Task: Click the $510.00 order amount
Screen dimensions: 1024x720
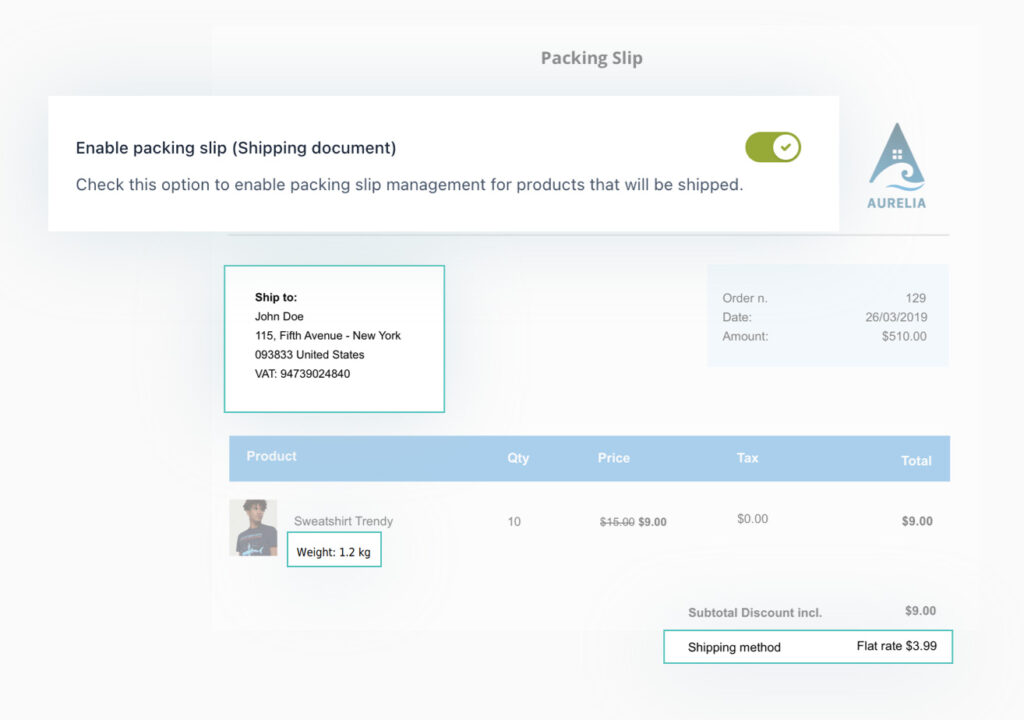Action: pos(904,336)
